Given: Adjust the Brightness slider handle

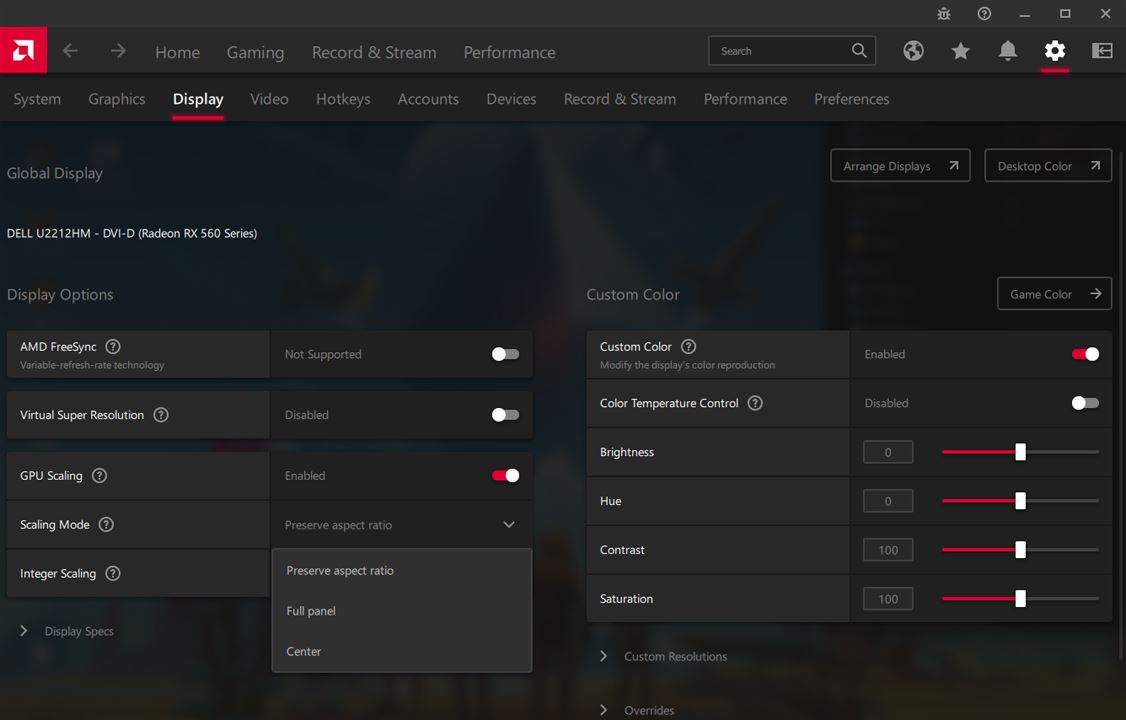Looking at the screenshot, I should [x=1020, y=452].
